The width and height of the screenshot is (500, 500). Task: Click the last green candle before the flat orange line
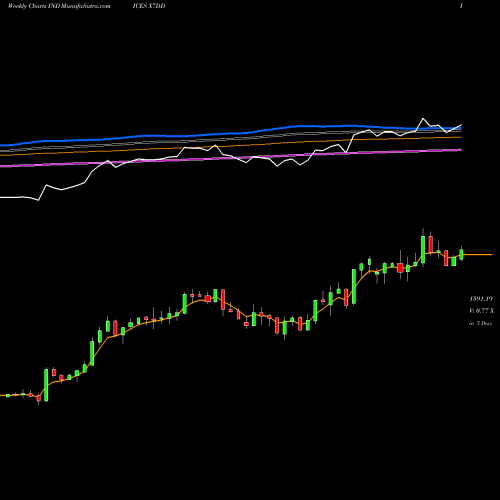[461, 254]
